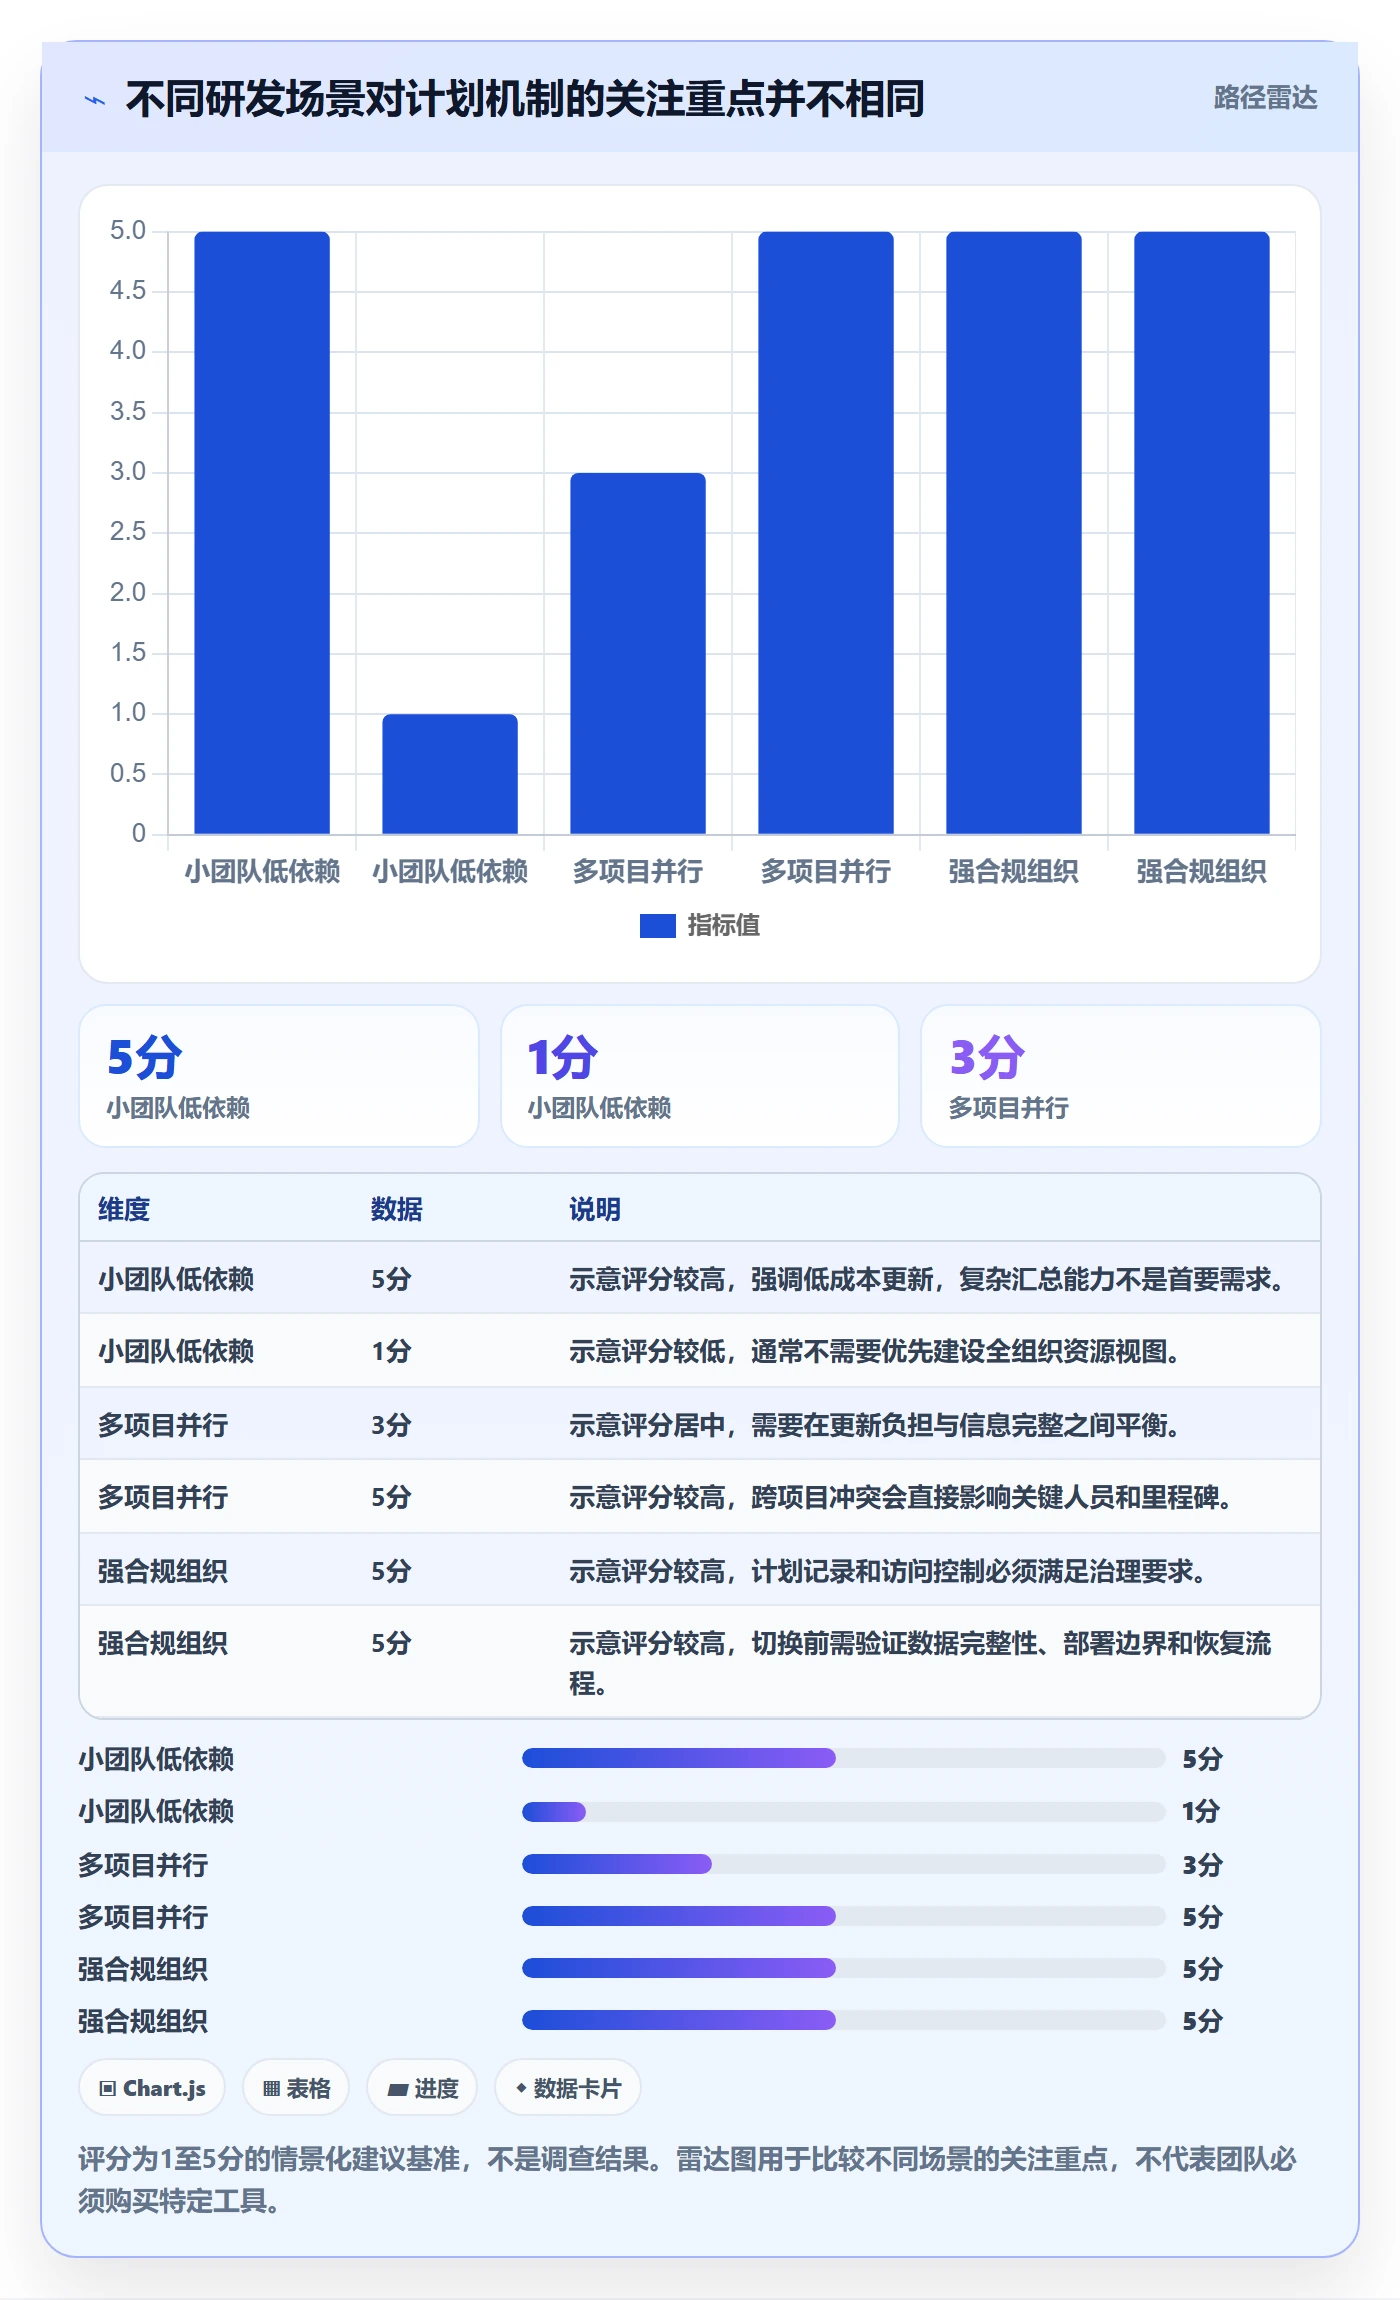The width and height of the screenshot is (1400, 2300).
Task: Select the row about 计划记录和访问控制
Action: [x=700, y=1570]
